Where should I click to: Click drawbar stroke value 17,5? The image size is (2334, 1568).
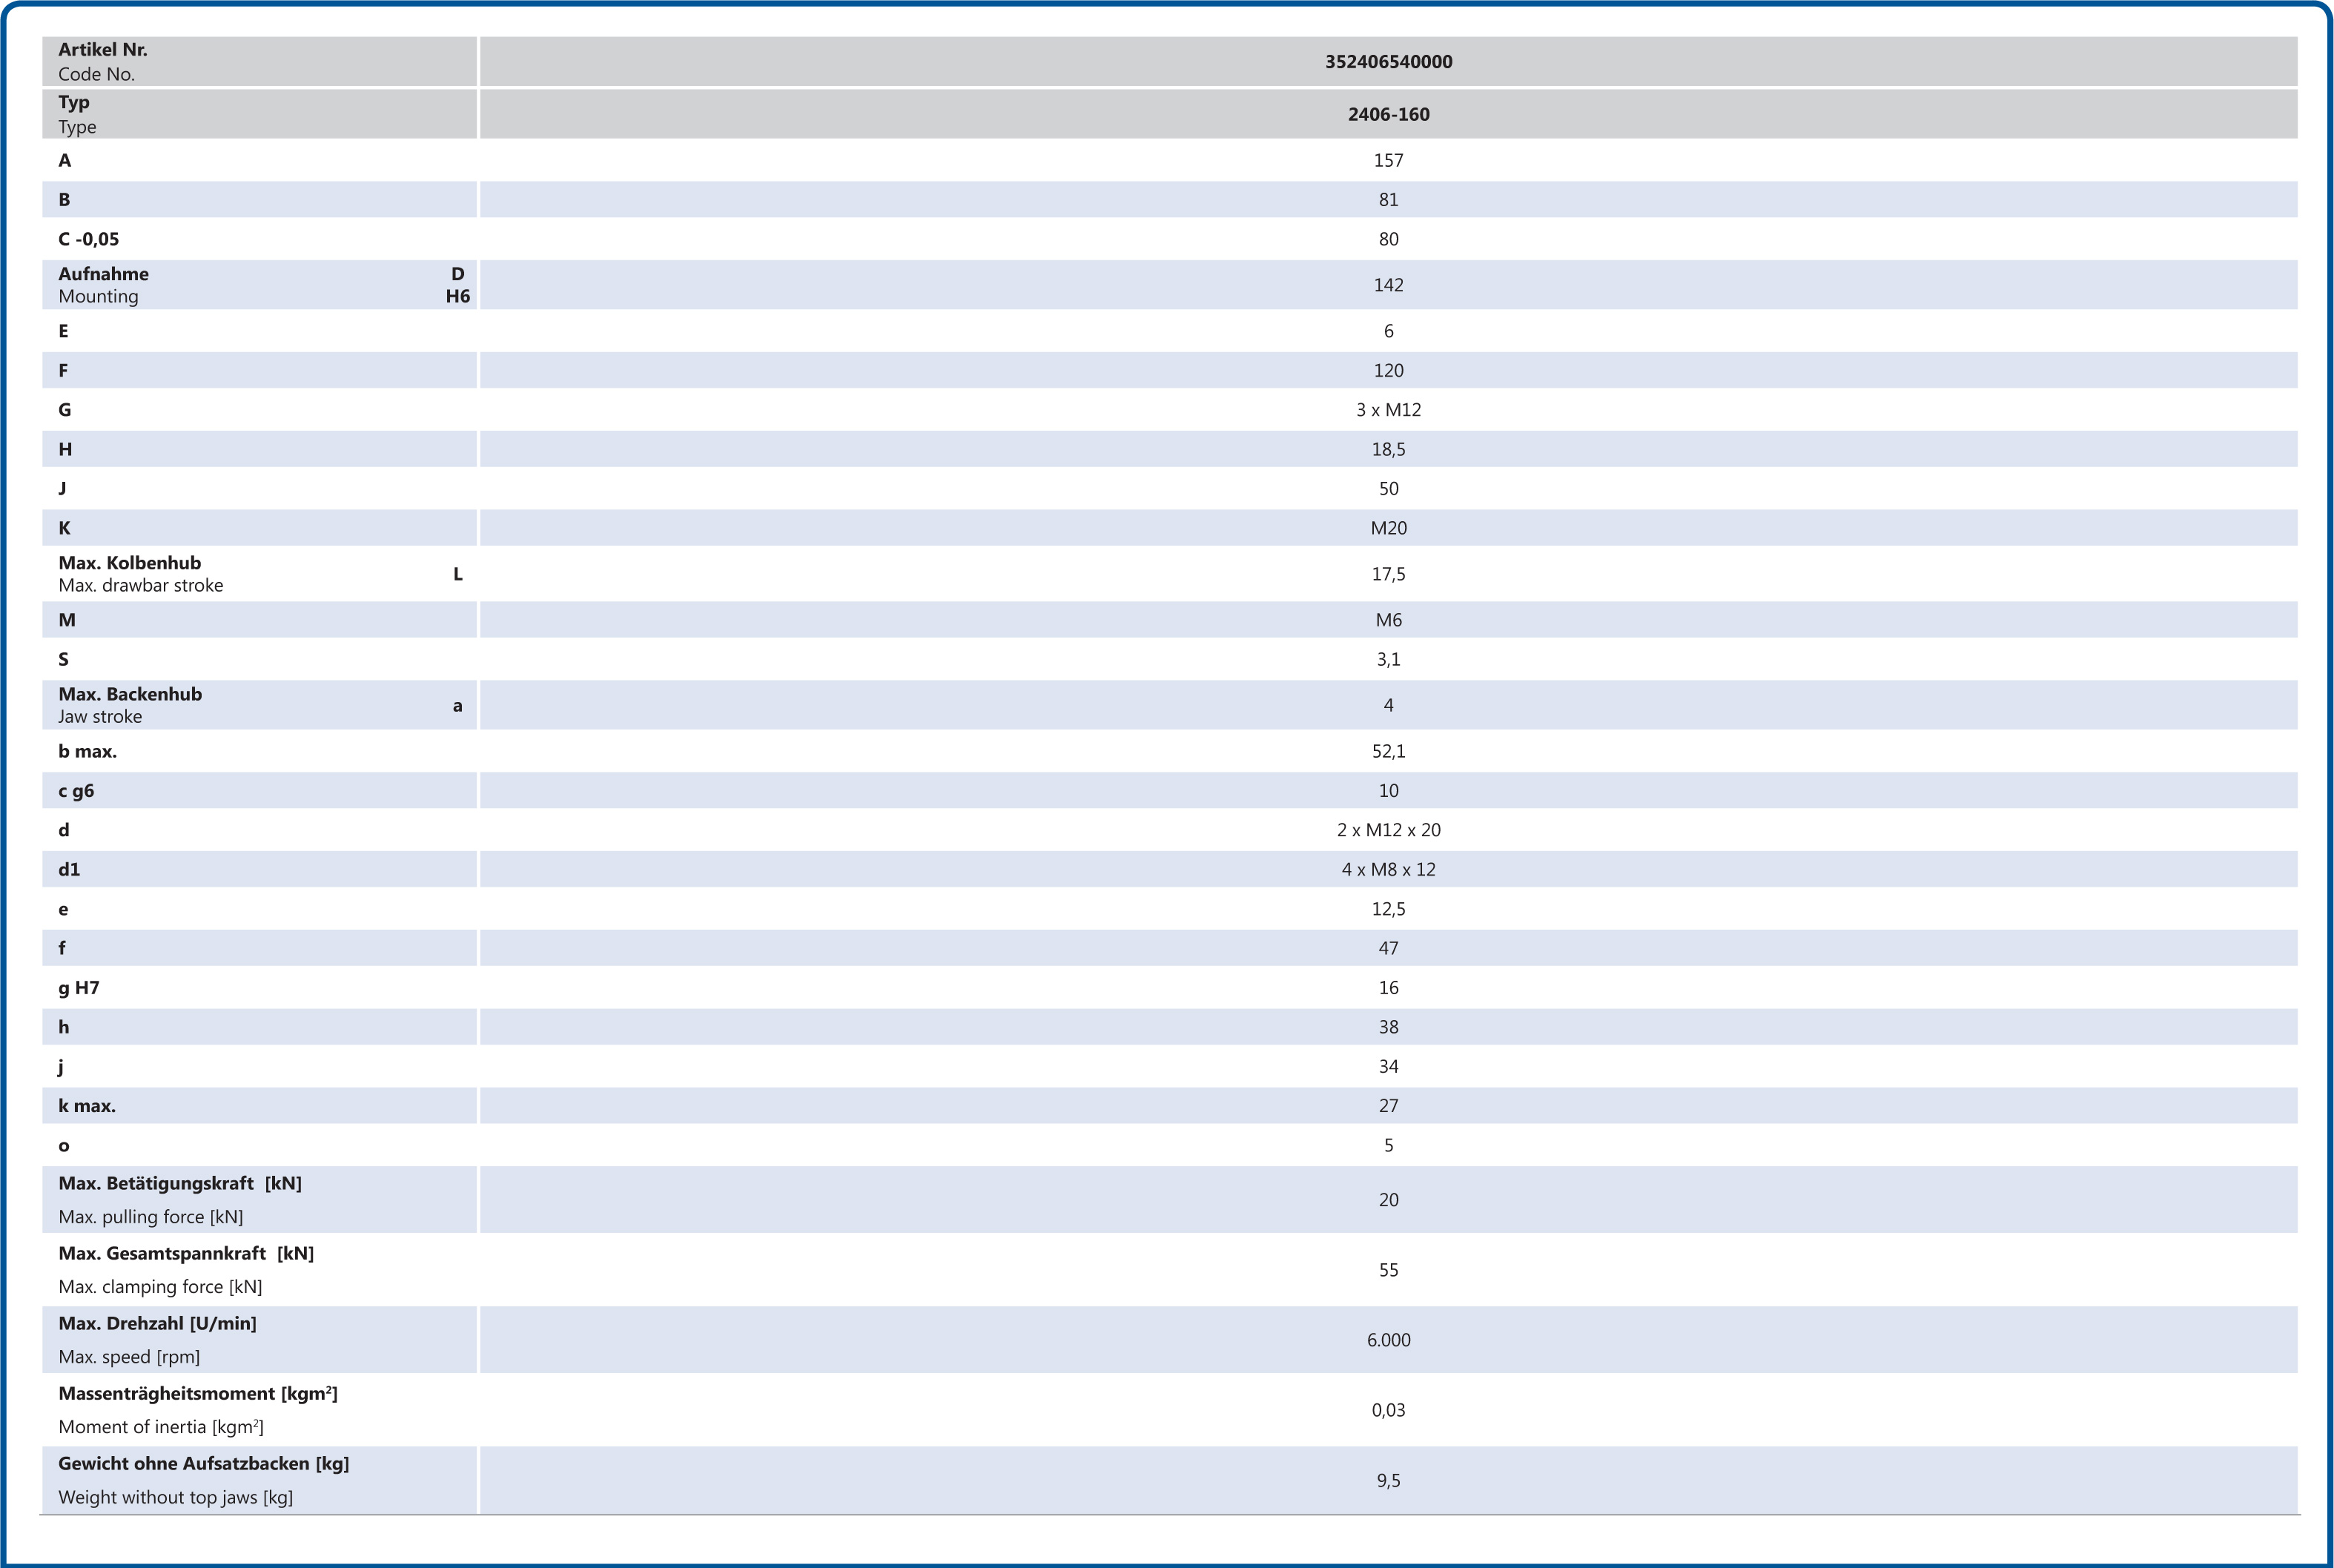(x=1388, y=574)
